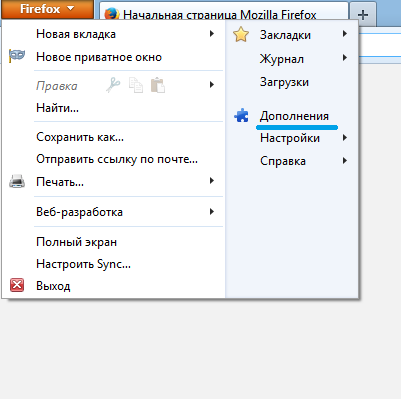The width and height of the screenshot is (401, 399).
Task: Click the Copy pages icon
Action: (136, 85)
